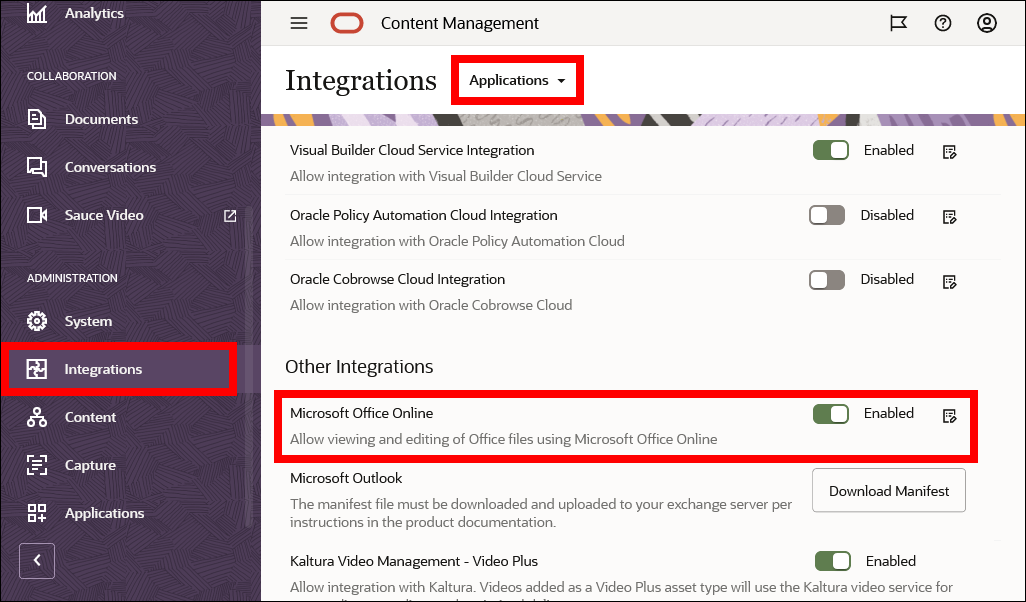The width and height of the screenshot is (1026, 602).
Task: Click the Applications grid icon
Action: coord(37,513)
